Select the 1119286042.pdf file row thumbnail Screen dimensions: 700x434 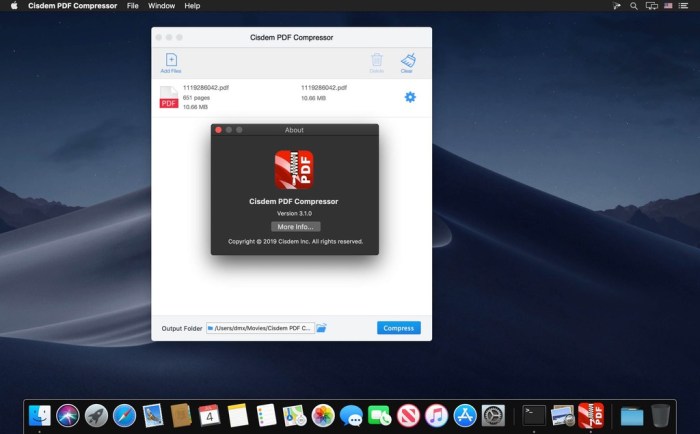(168, 97)
